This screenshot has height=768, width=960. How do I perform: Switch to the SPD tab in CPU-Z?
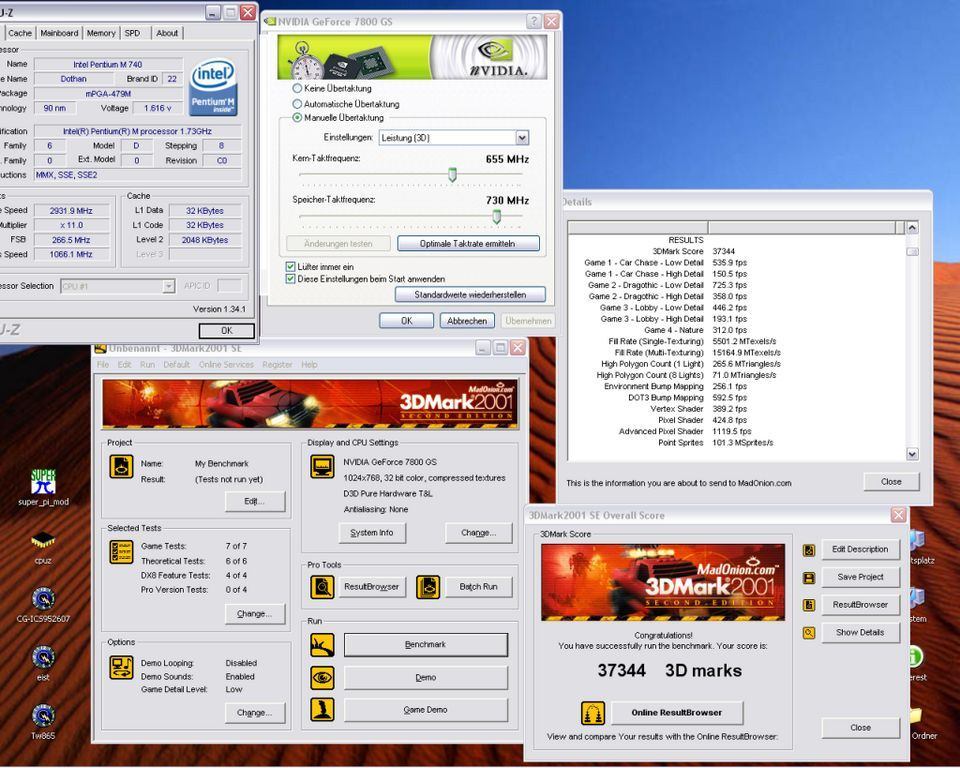[132, 33]
